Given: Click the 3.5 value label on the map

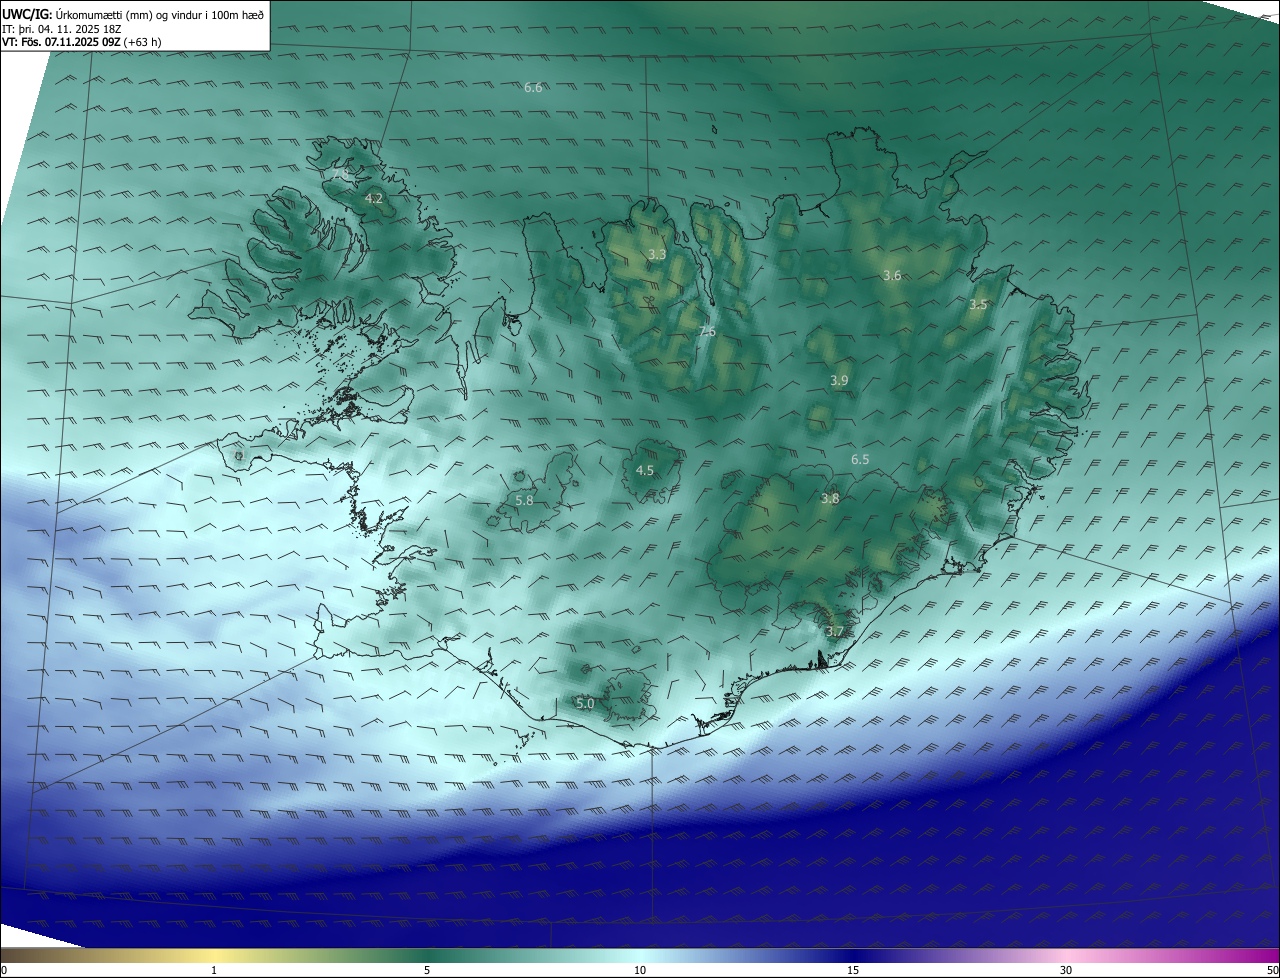Looking at the screenshot, I should tap(978, 305).
